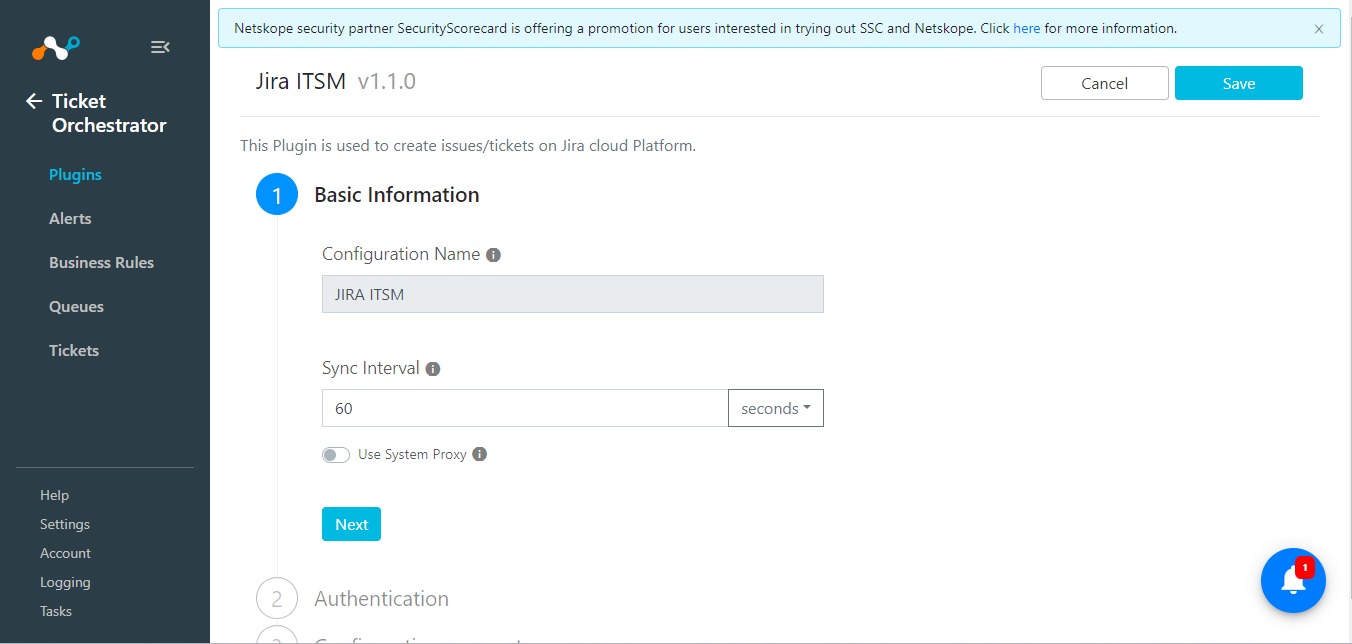
Task: Click the Authentication step heading
Action: pyautogui.click(x=382, y=599)
